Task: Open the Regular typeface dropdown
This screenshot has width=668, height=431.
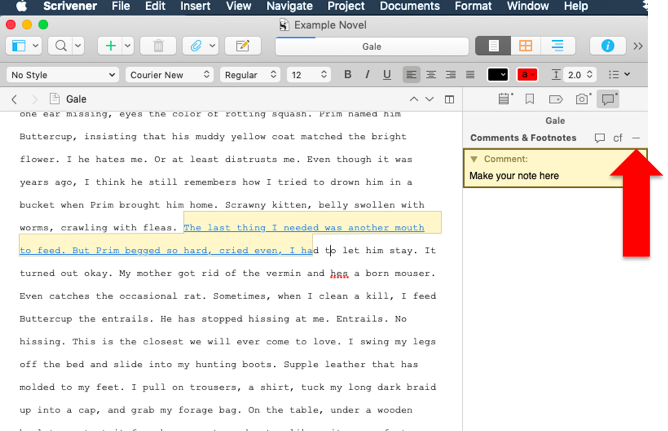Action: (250, 75)
